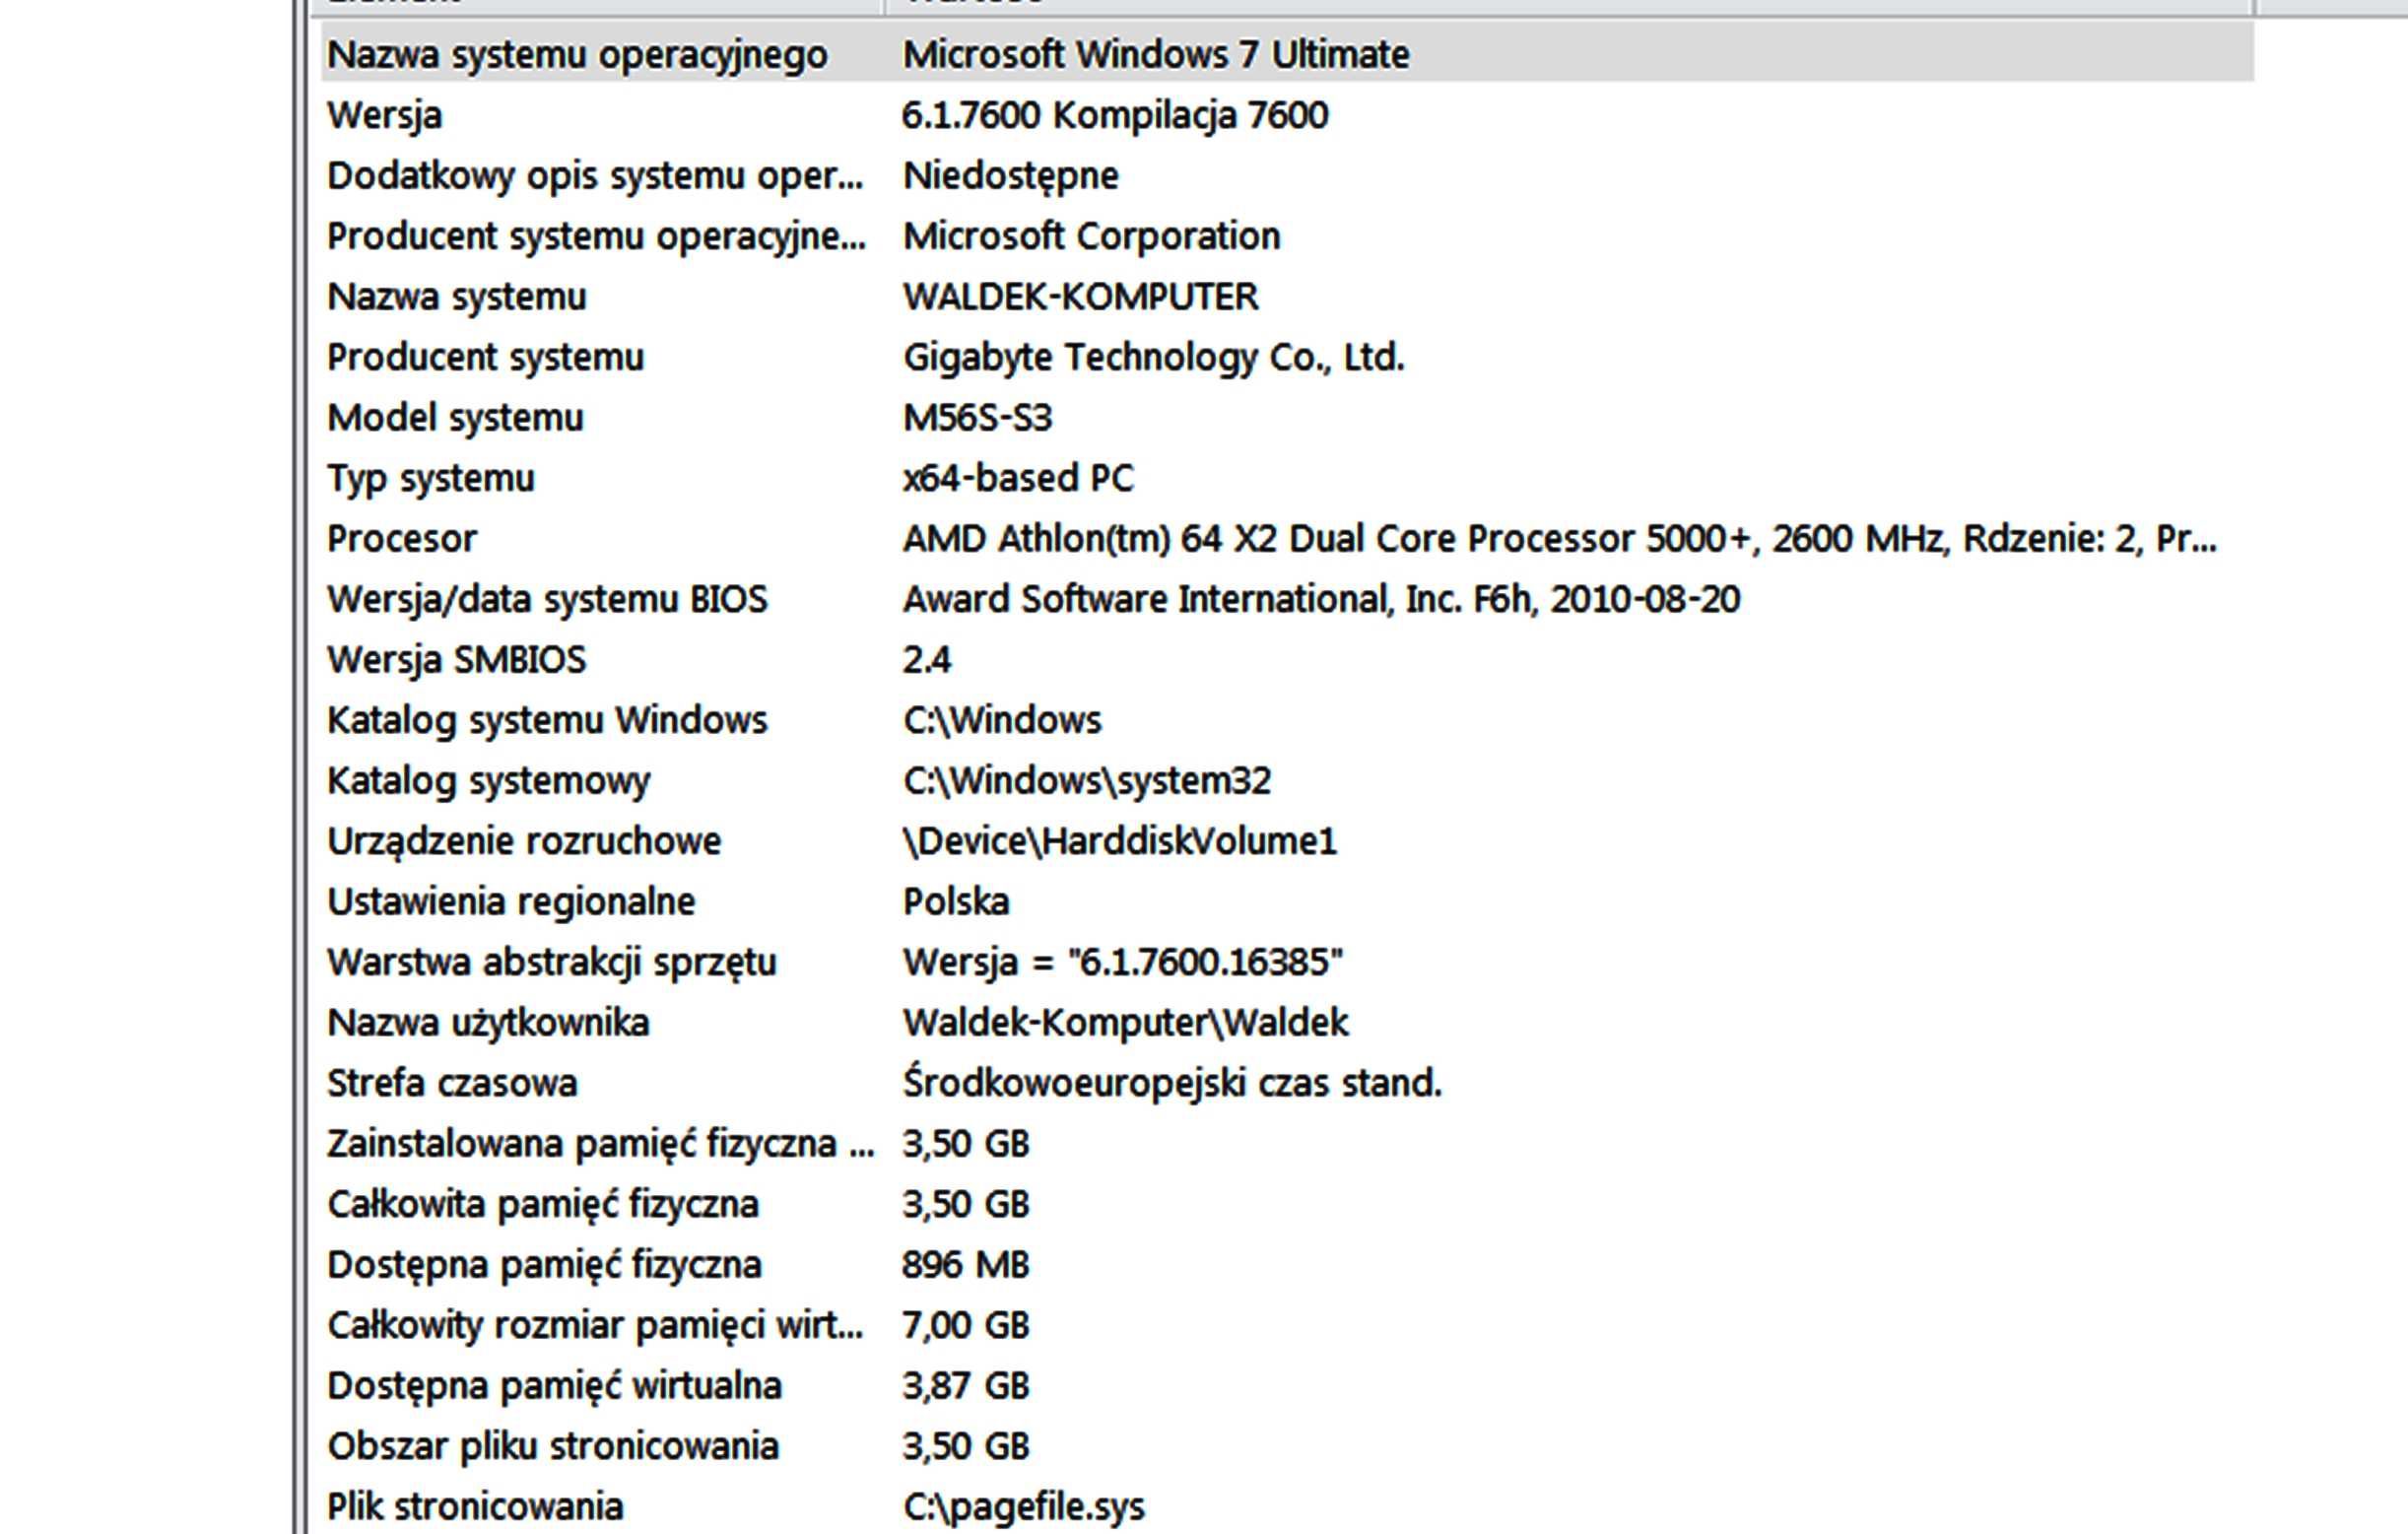Select the 'Model systemu' row label

pyautogui.click(x=455, y=418)
